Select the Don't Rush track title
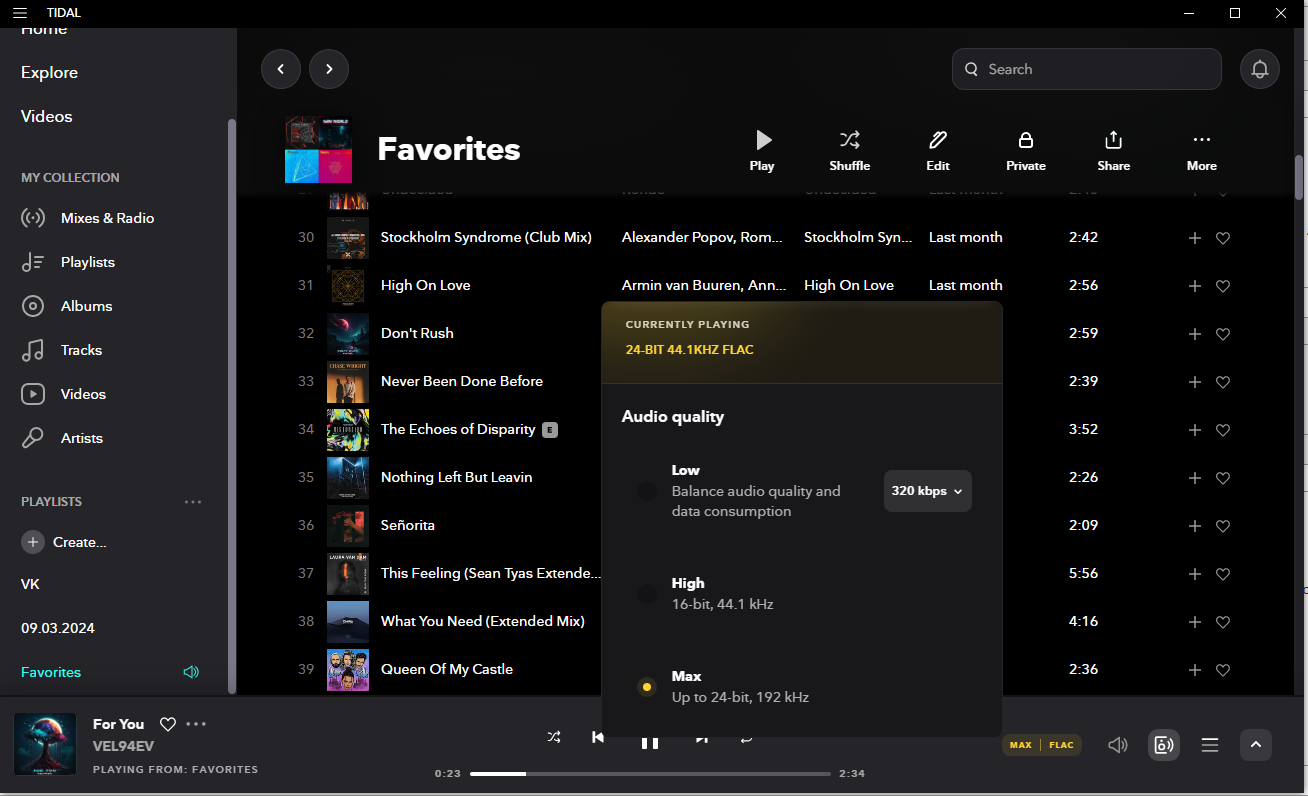The height and width of the screenshot is (796, 1308). tap(417, 333)
